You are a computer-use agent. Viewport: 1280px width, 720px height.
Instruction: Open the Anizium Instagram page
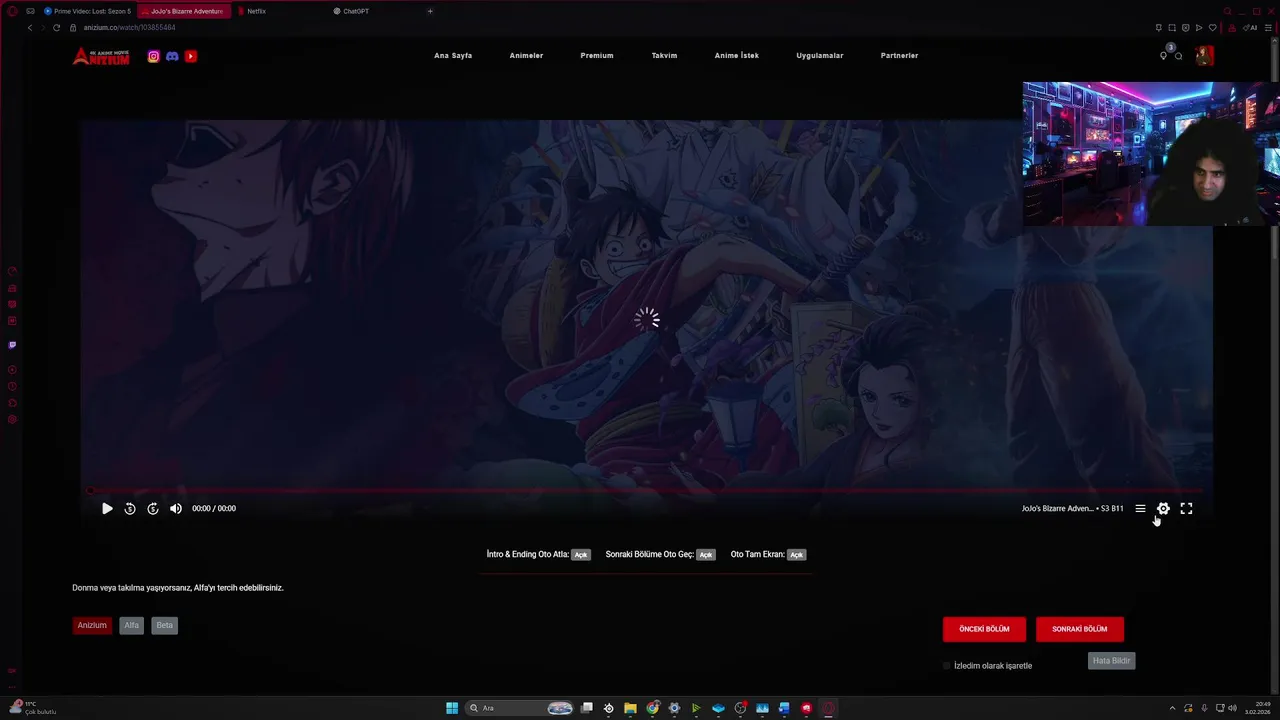[153, 56]
